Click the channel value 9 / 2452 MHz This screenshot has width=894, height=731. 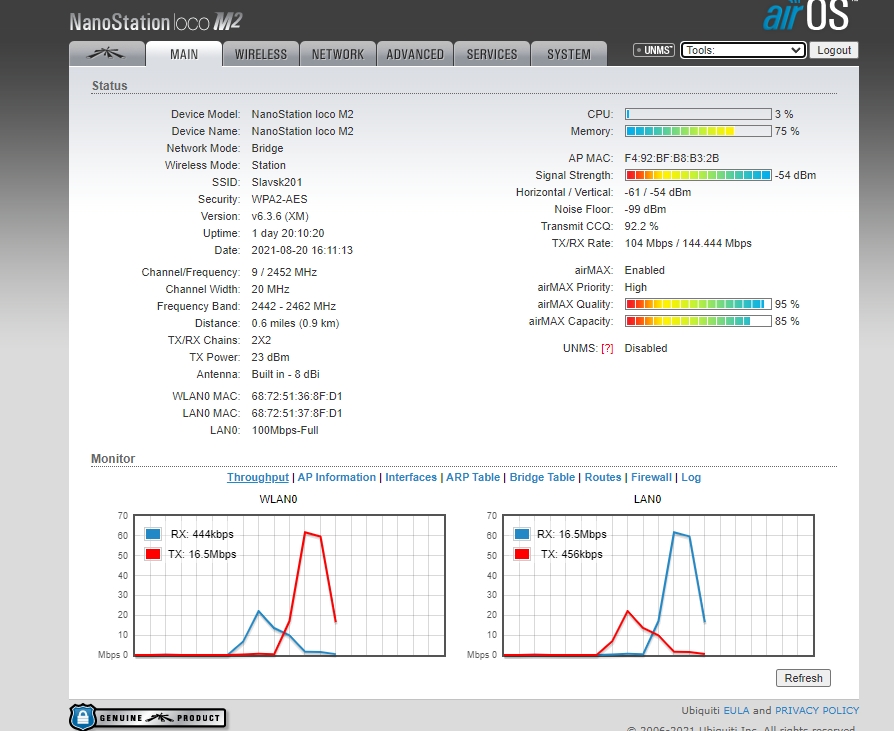click(x=284, y=272)
